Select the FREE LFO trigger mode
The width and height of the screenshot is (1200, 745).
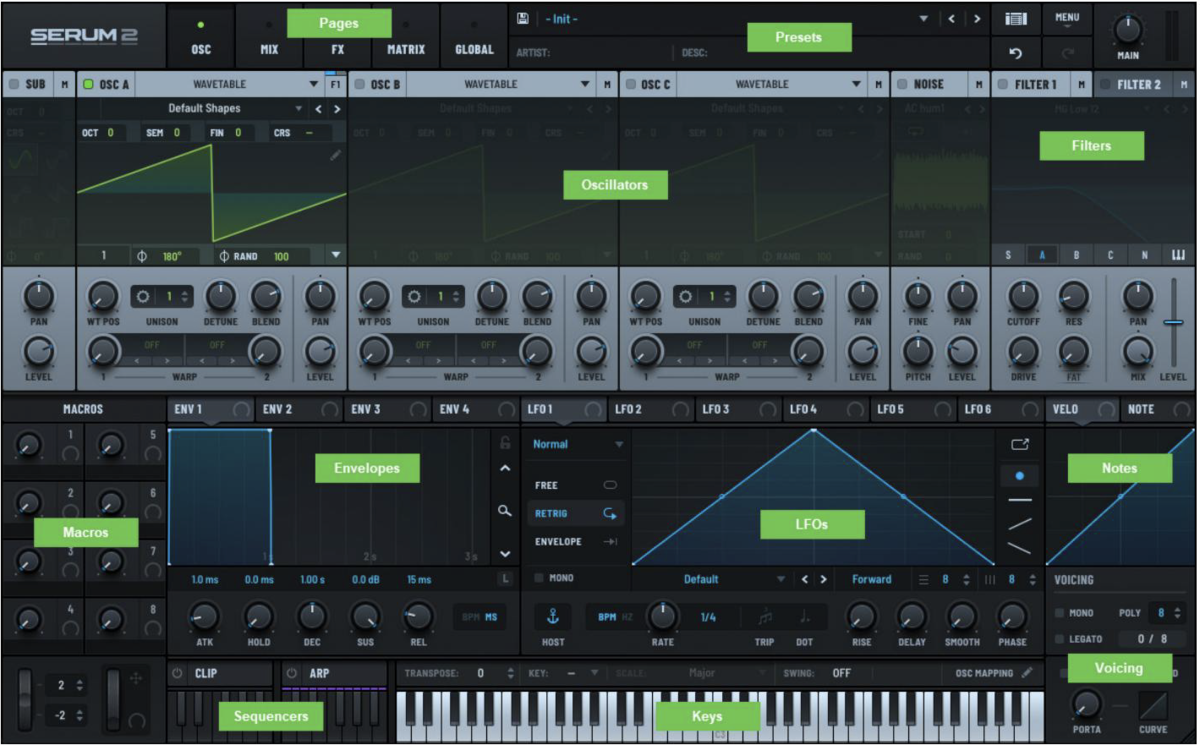pyautogui.click(x=575, y=485)
